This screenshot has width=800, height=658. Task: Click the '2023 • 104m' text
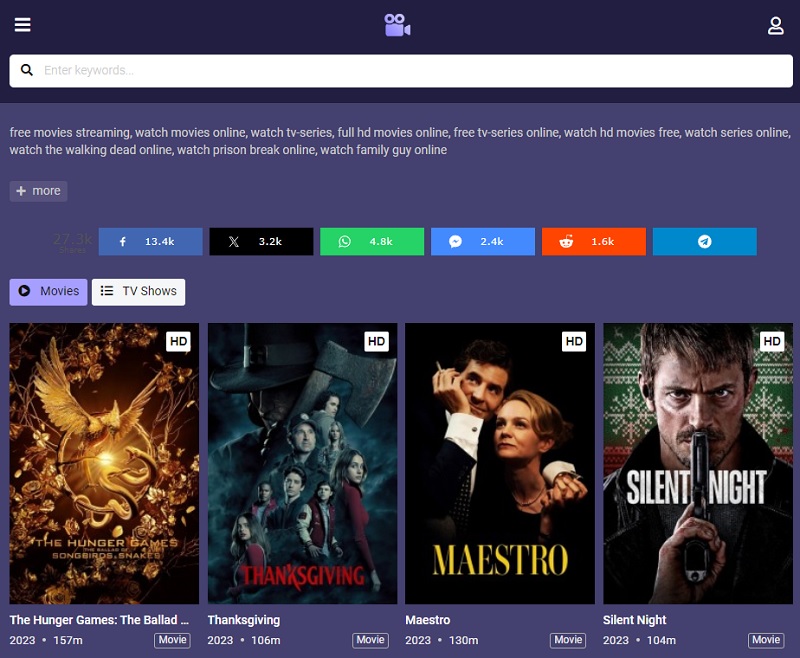639,641
